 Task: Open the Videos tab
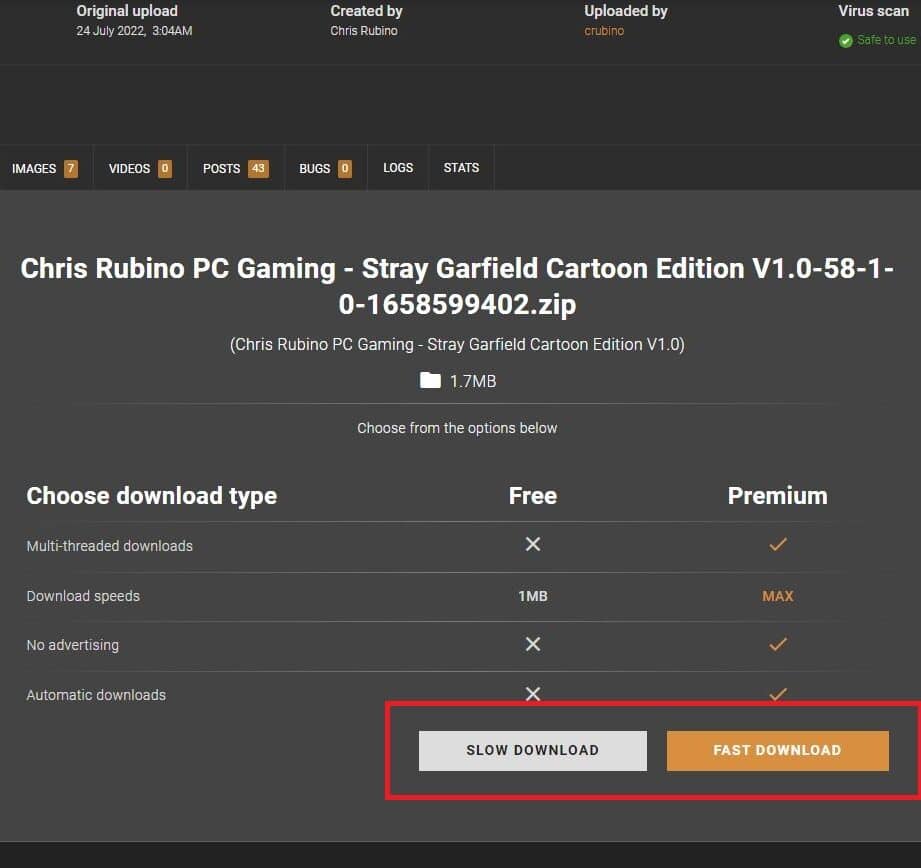140,169
